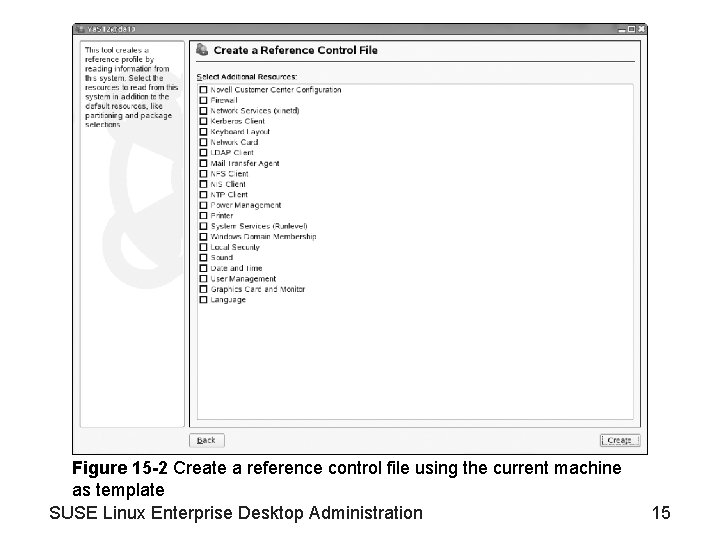Tick the Sound checkbox
Image resolution: width=720 pixels, height=540 pixels.
[x=203, y=258]
